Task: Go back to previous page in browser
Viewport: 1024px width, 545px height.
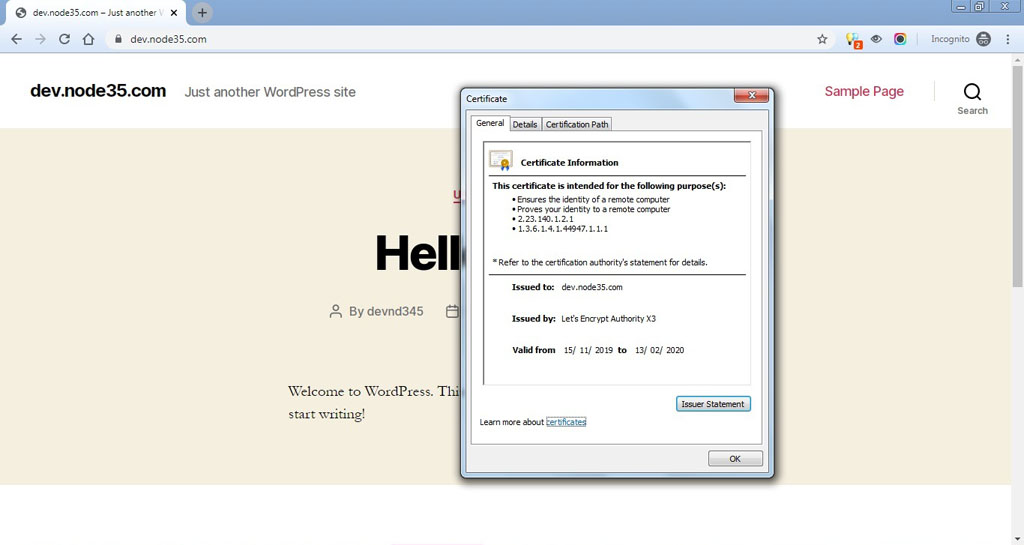Action: point(16,39)
